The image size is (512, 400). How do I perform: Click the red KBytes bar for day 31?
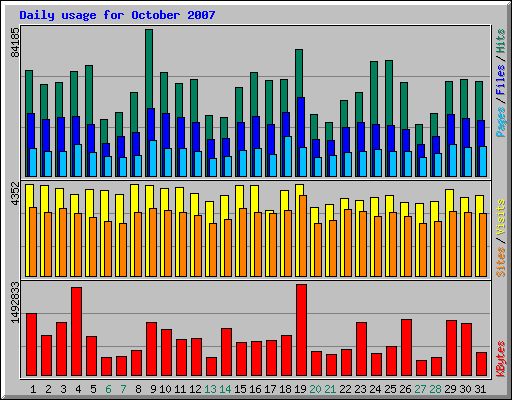click(x=481, y=364)
